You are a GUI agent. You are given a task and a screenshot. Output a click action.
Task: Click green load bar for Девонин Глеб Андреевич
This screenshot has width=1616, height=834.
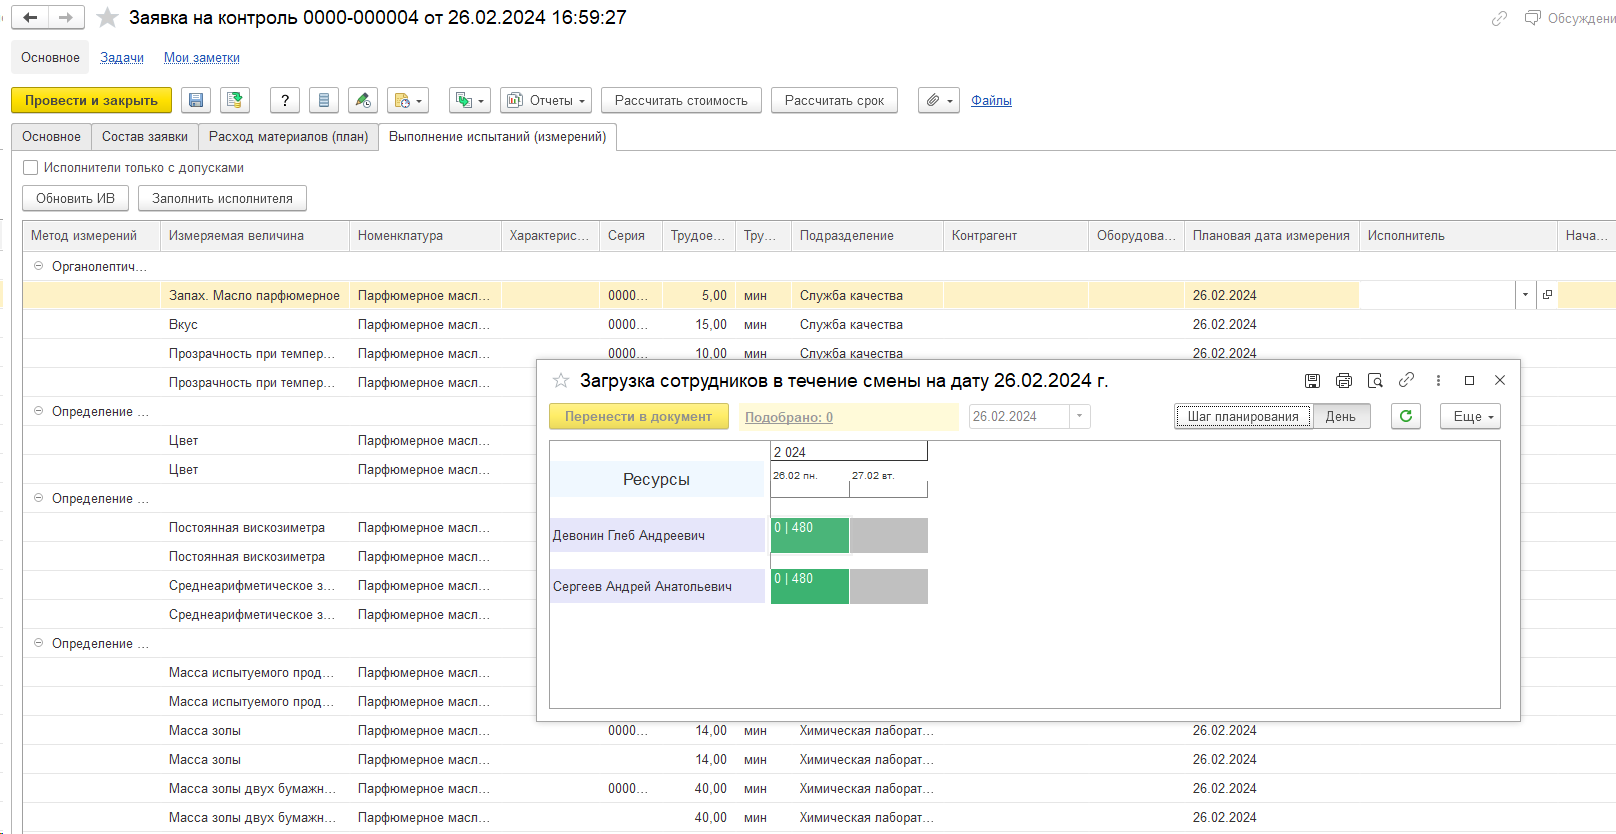[810, 535]
